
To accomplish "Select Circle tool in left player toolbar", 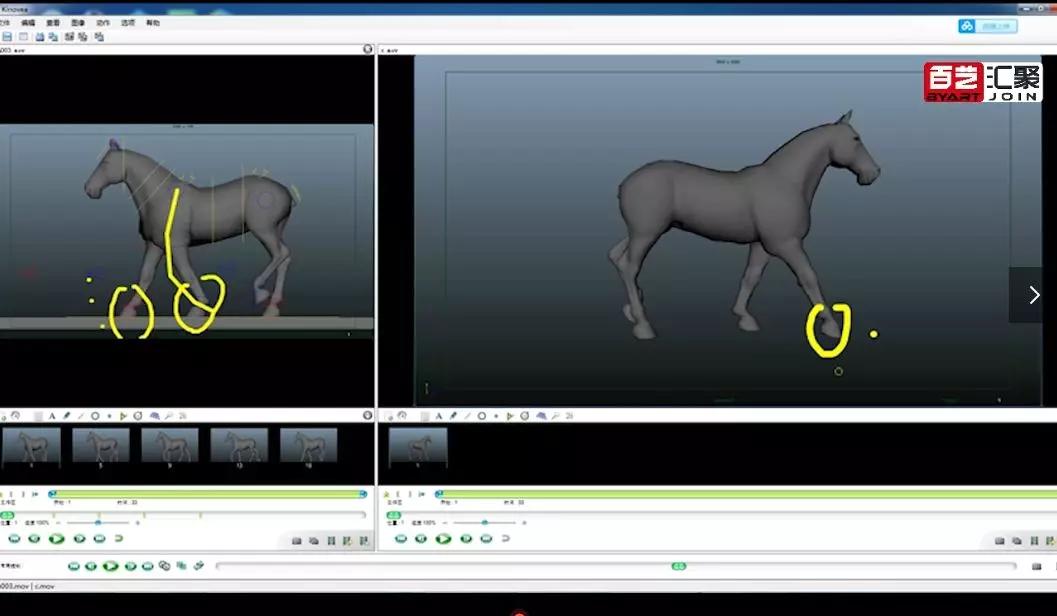I will point(95,416).
